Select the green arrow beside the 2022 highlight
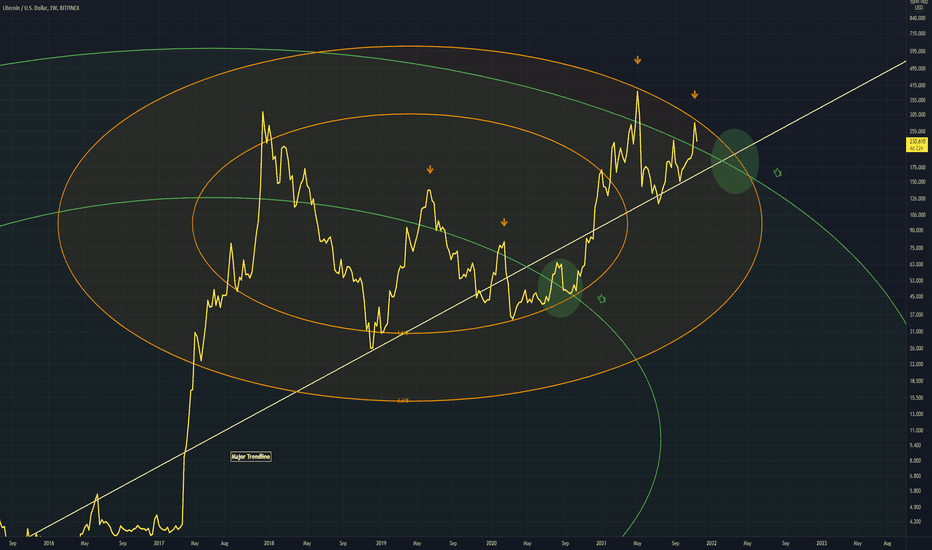The height and width of the screenshot is (550, 932). [777, 173]
